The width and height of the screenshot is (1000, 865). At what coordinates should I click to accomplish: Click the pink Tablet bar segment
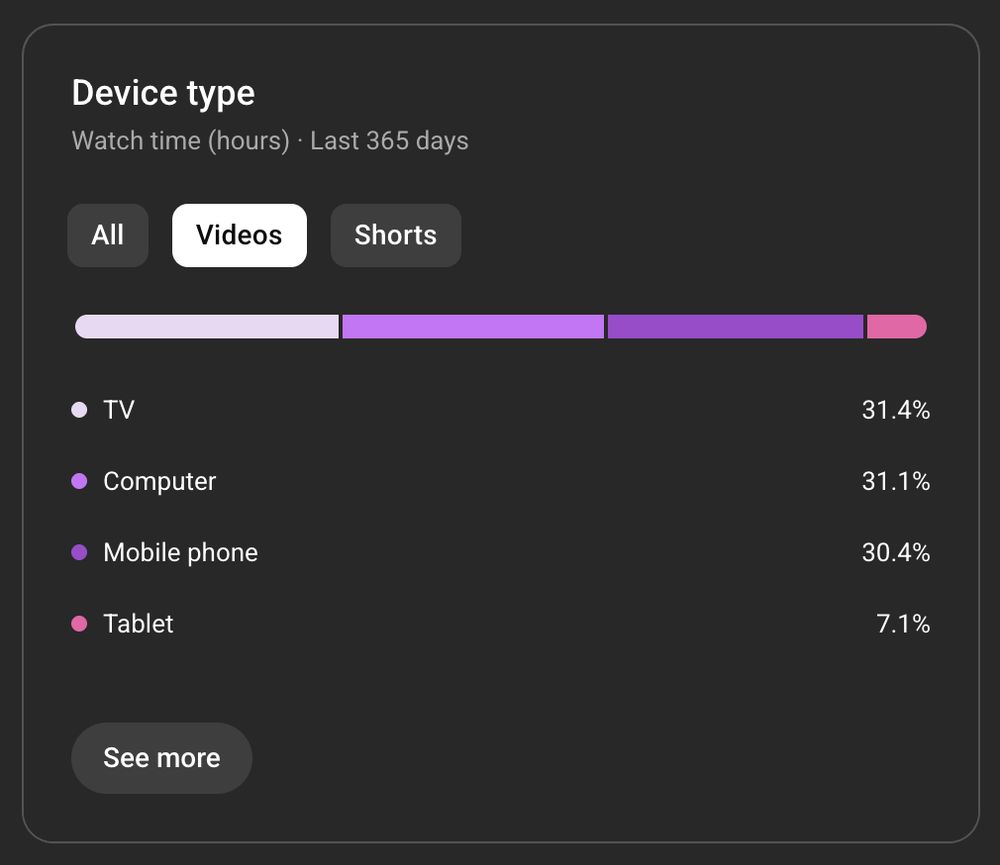896,327
